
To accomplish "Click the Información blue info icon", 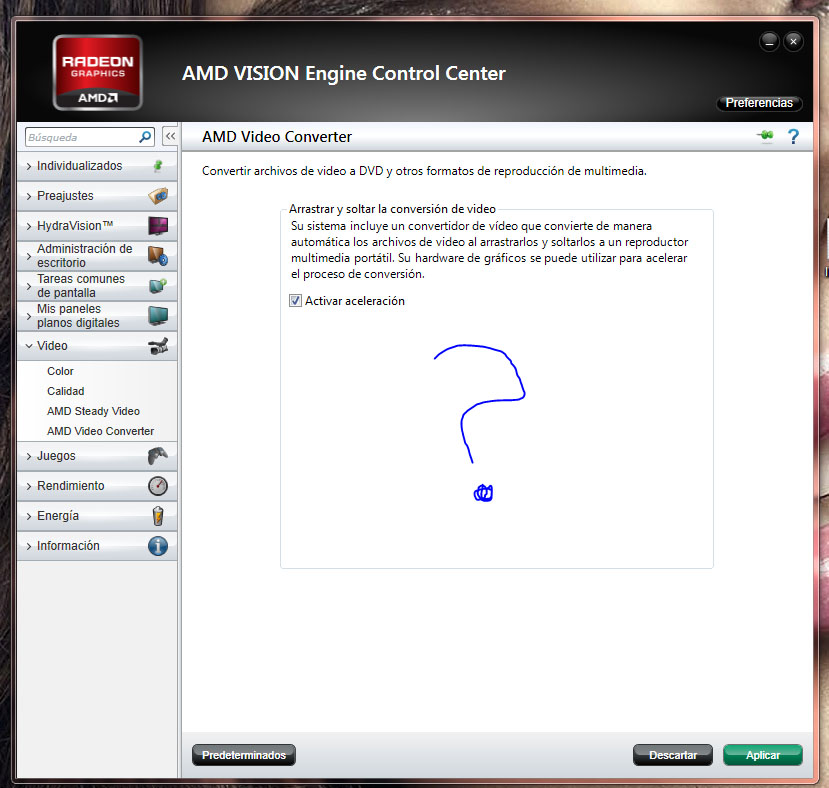I will click(x=158, y=546).
